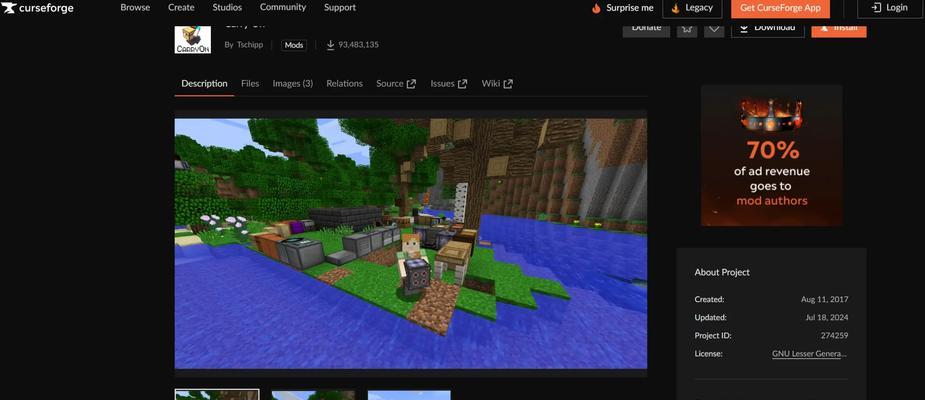Click the CurseForge logo

(x=37, y=8)
